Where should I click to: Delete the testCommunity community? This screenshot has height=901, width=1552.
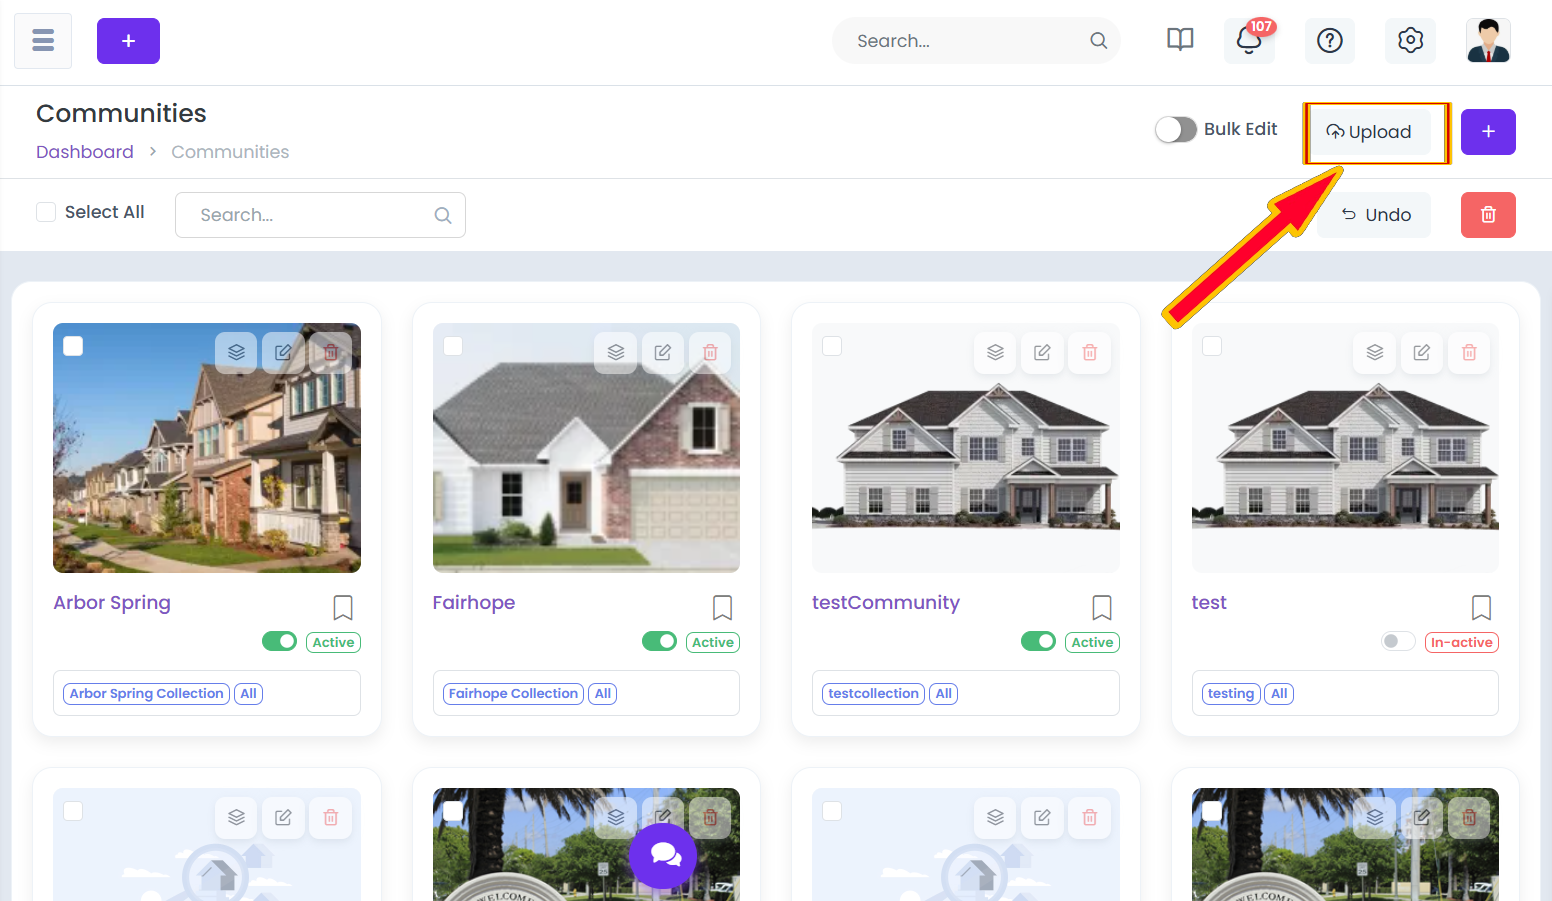1090,352
